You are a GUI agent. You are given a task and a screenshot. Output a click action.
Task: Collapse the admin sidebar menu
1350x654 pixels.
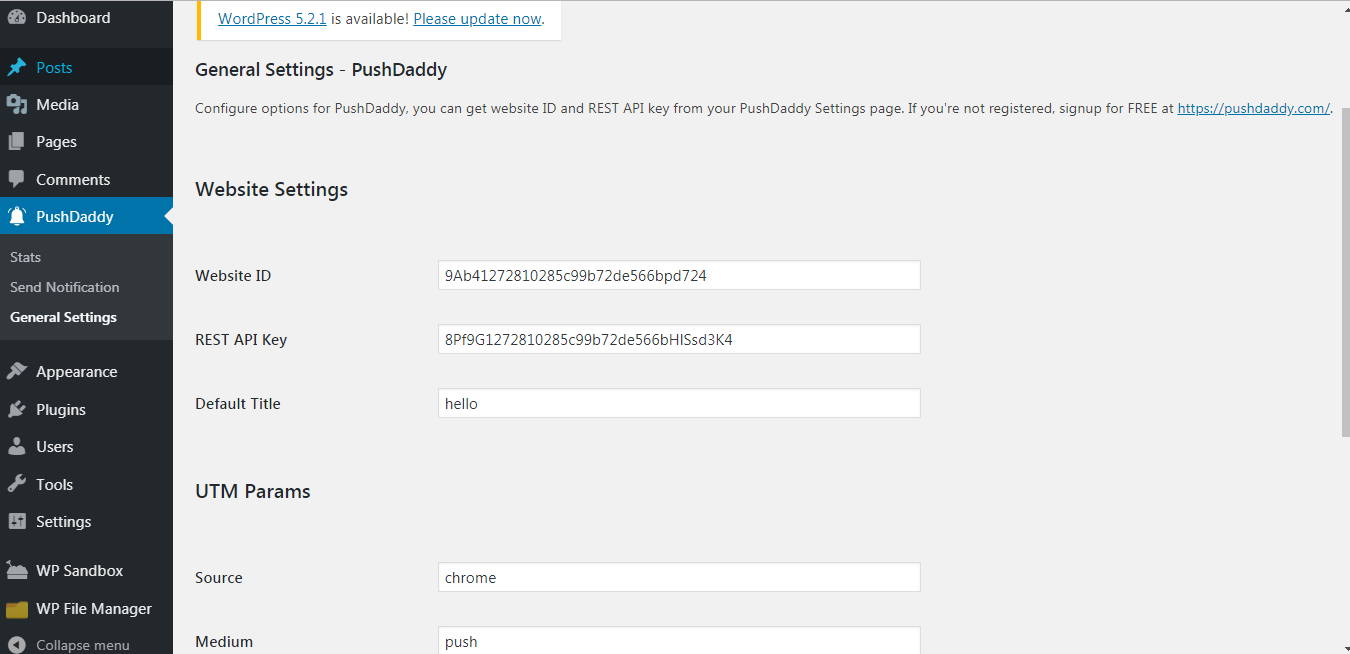tap(69, 645)
